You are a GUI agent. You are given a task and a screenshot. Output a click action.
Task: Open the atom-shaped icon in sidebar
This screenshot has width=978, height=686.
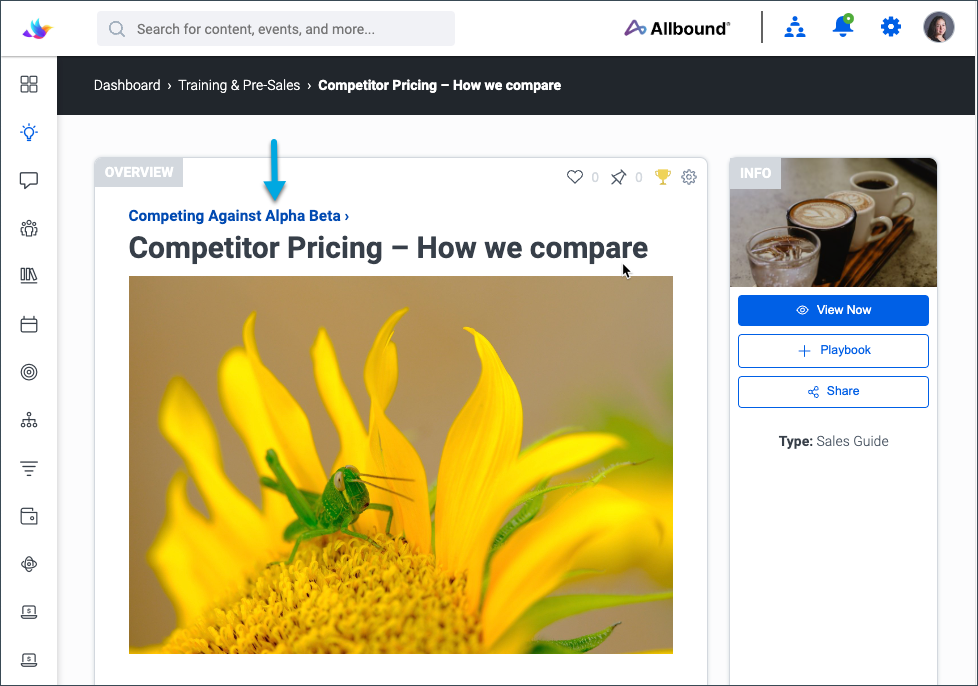[29, 564]
